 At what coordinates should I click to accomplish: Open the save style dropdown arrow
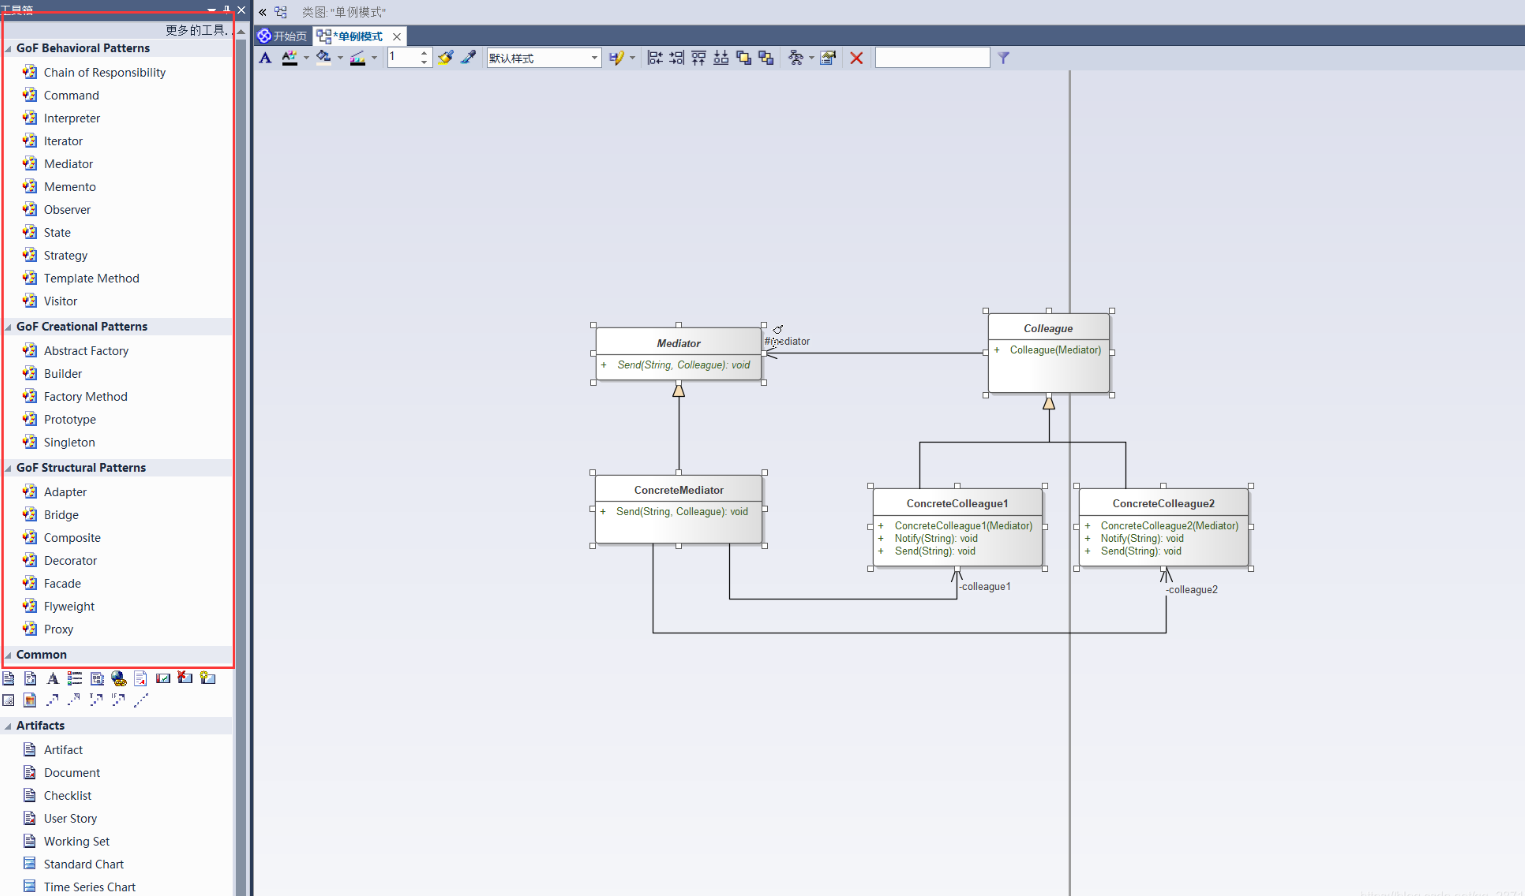coord(632,58)
